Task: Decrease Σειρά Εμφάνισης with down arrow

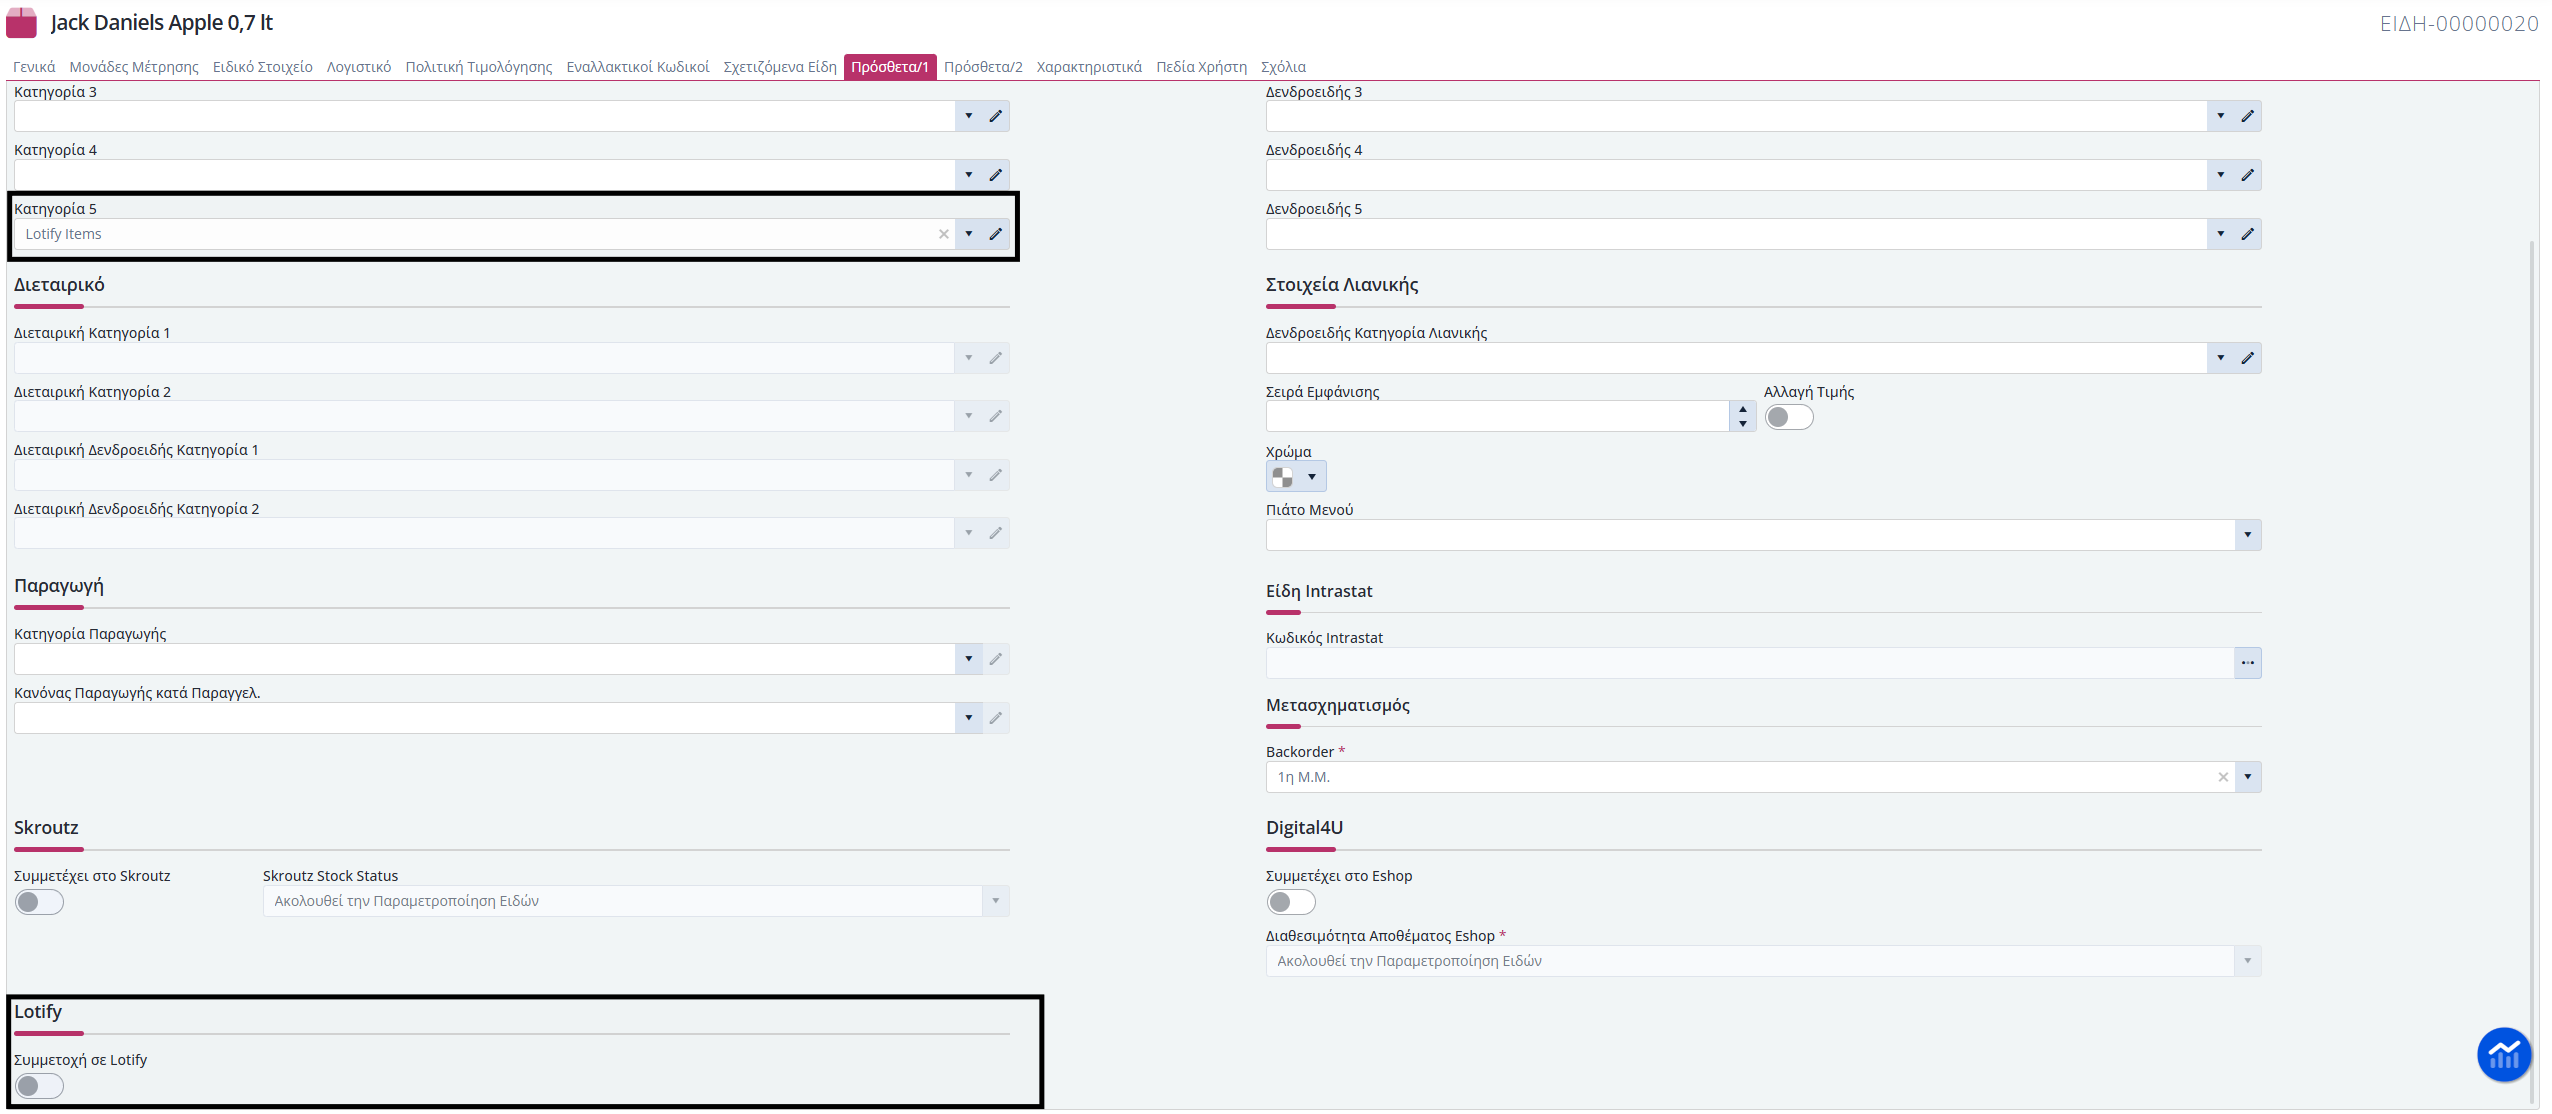Action: tap(1743, 424)
